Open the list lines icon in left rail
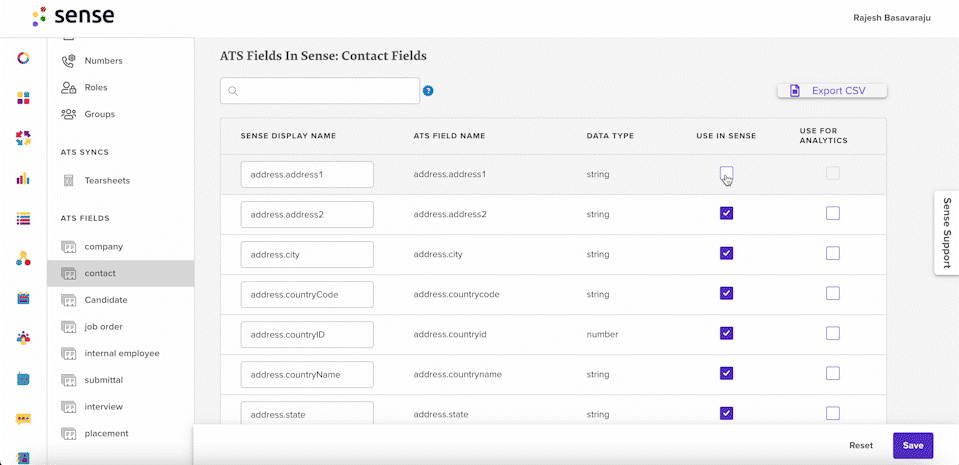This screenshot has width=959, height=465. click(23, 218)
